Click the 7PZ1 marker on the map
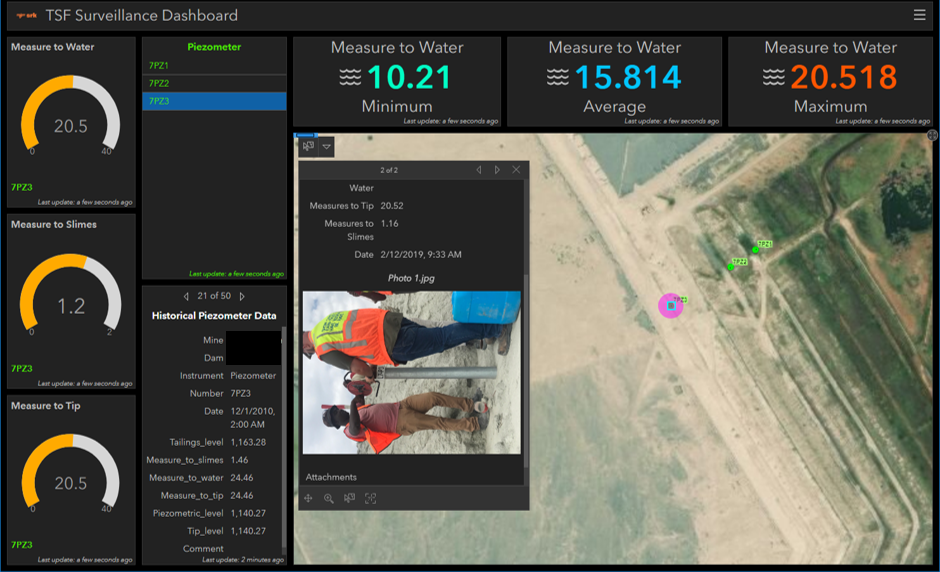The width and height of the screenshot is (940, 572). [x=755, y=250]
